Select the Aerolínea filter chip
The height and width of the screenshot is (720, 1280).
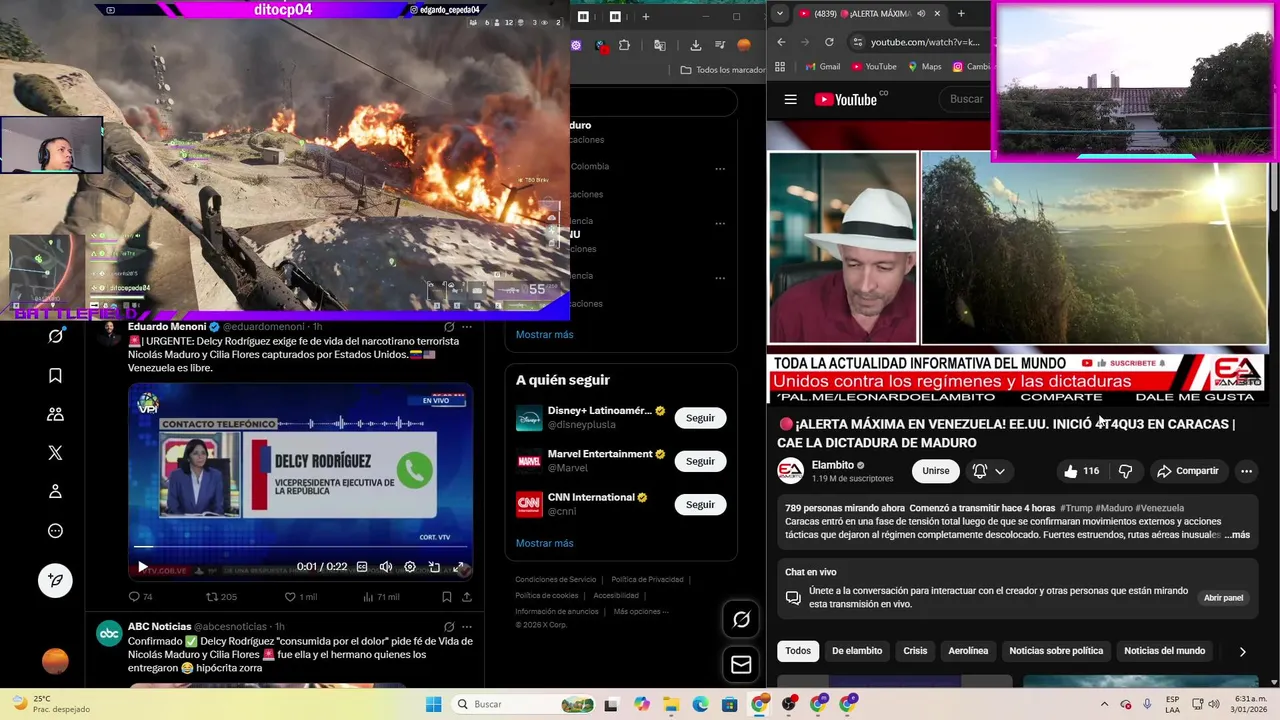[968, 651]
